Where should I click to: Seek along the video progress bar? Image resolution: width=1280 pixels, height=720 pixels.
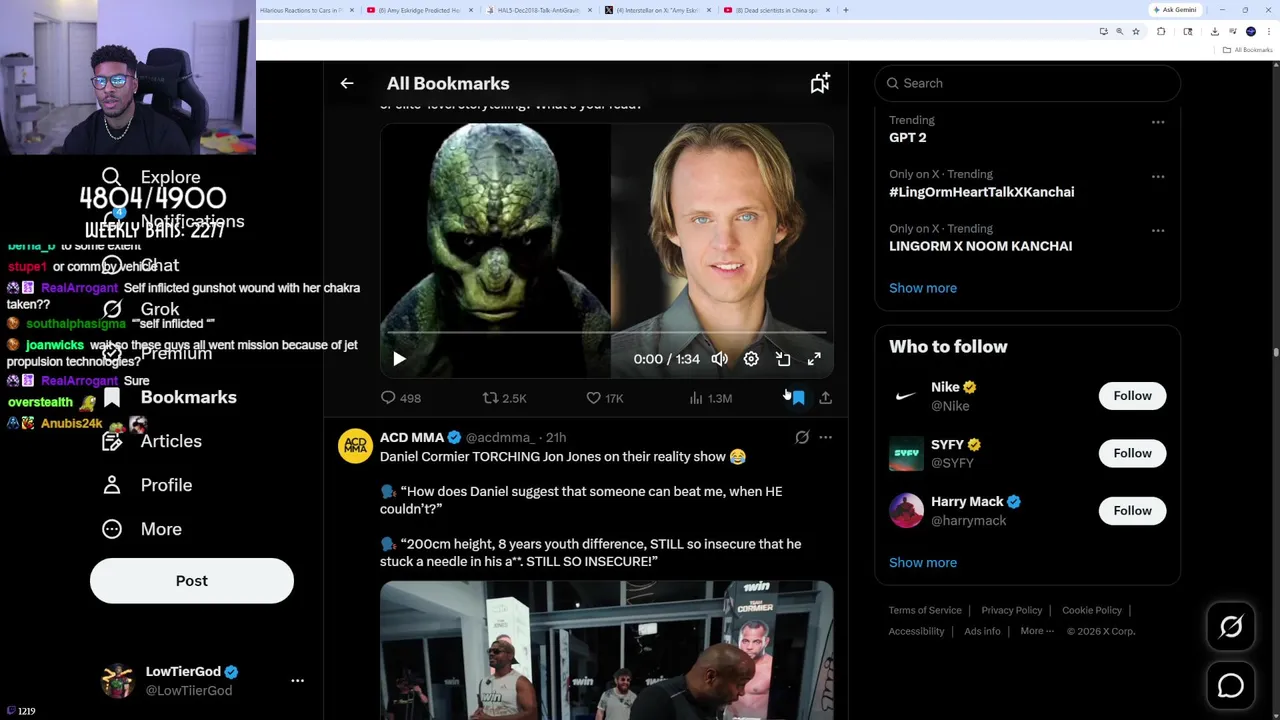(x=606, y=332)
